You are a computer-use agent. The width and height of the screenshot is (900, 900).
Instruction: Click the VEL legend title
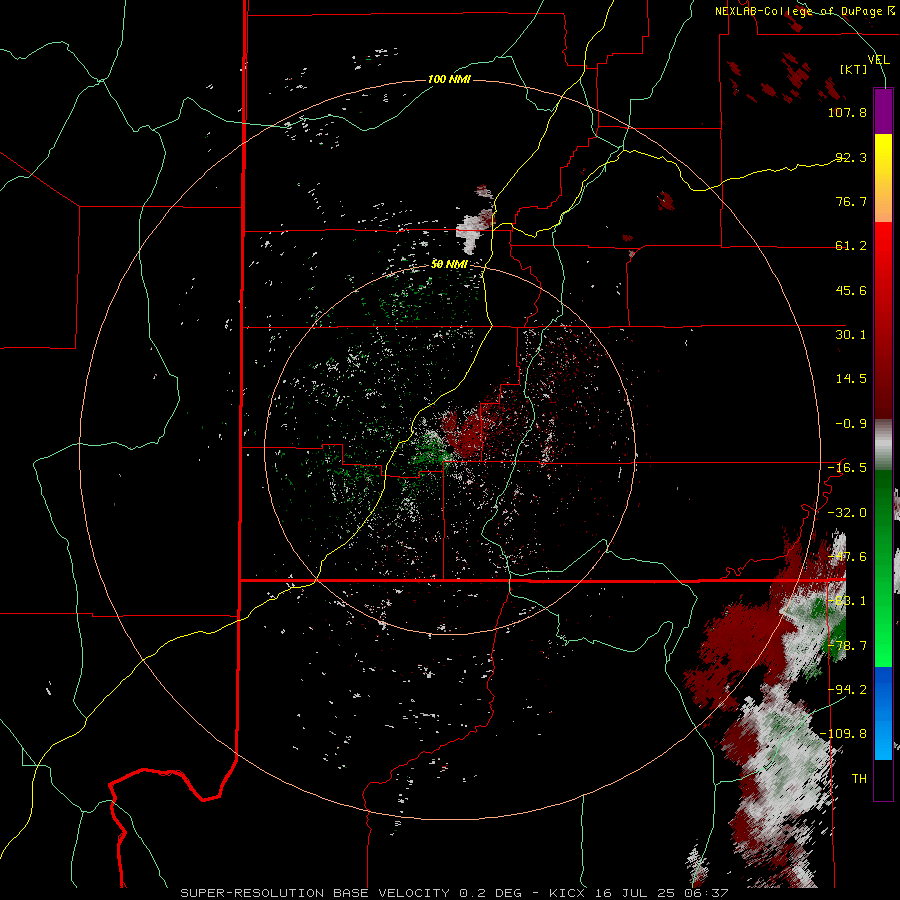click(878, 60)
